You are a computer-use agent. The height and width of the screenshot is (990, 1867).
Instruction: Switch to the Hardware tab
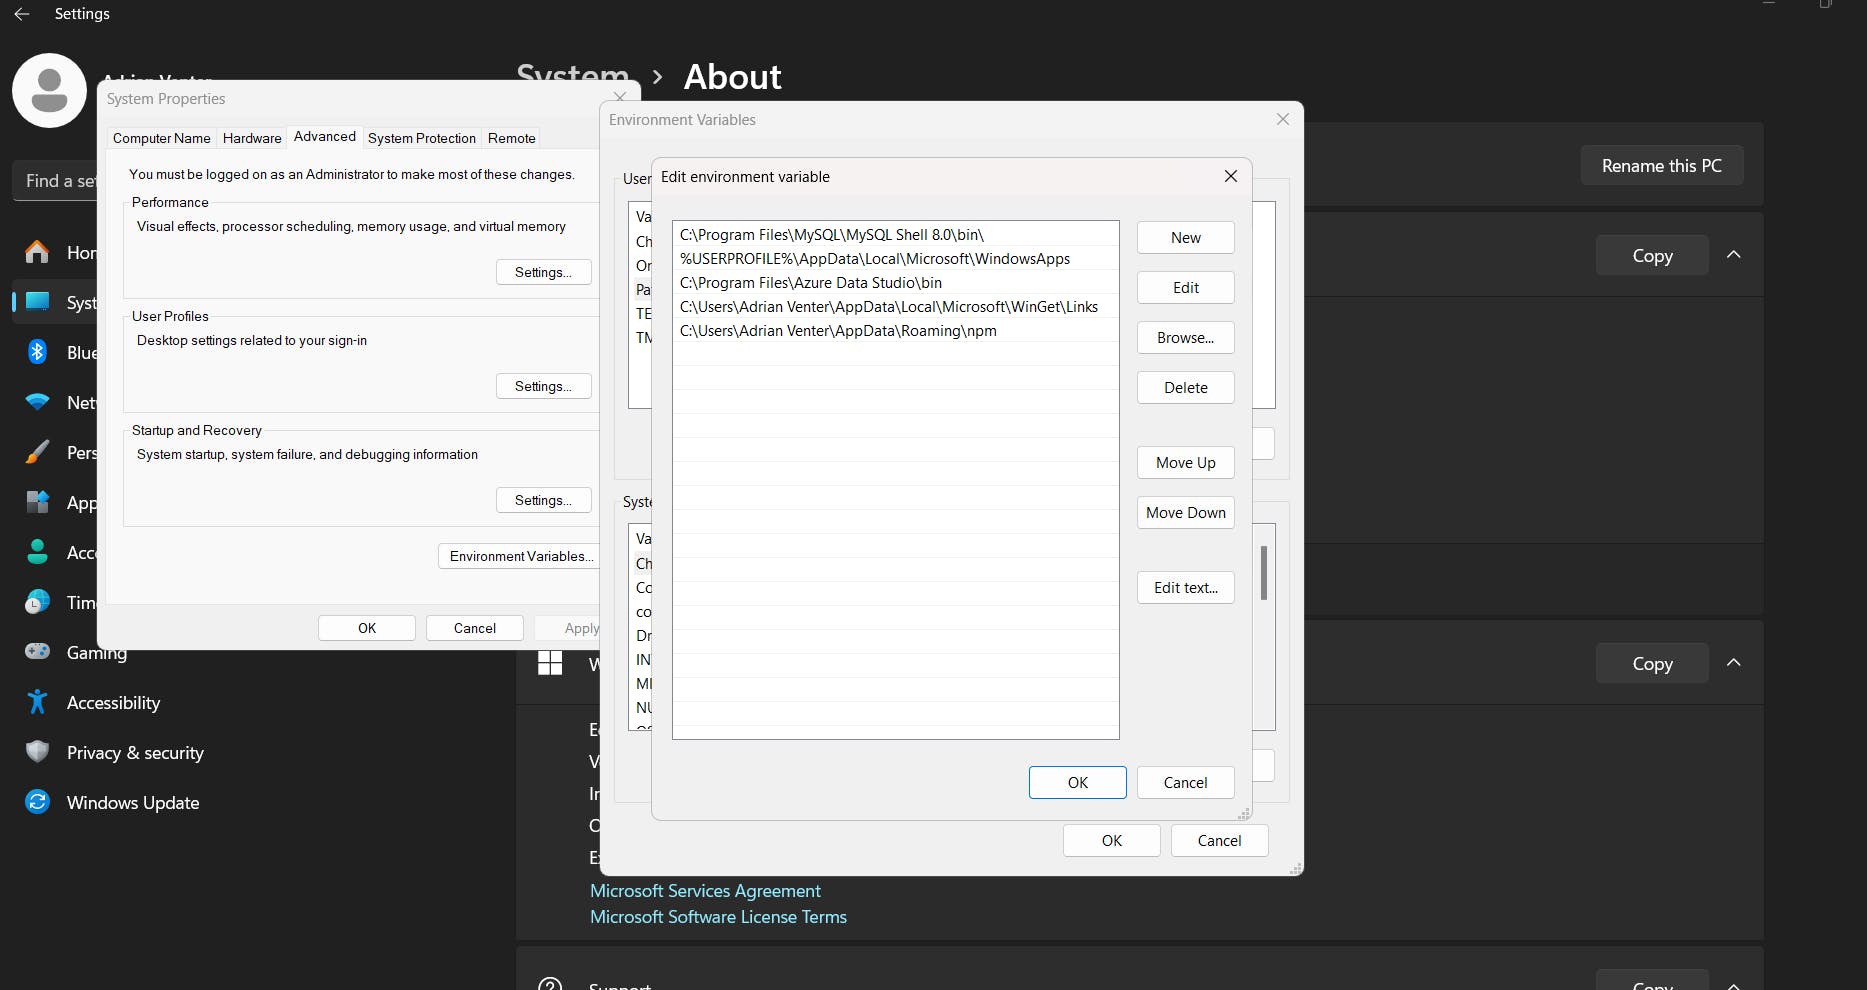pyautogui.click(x=252, y=138)
